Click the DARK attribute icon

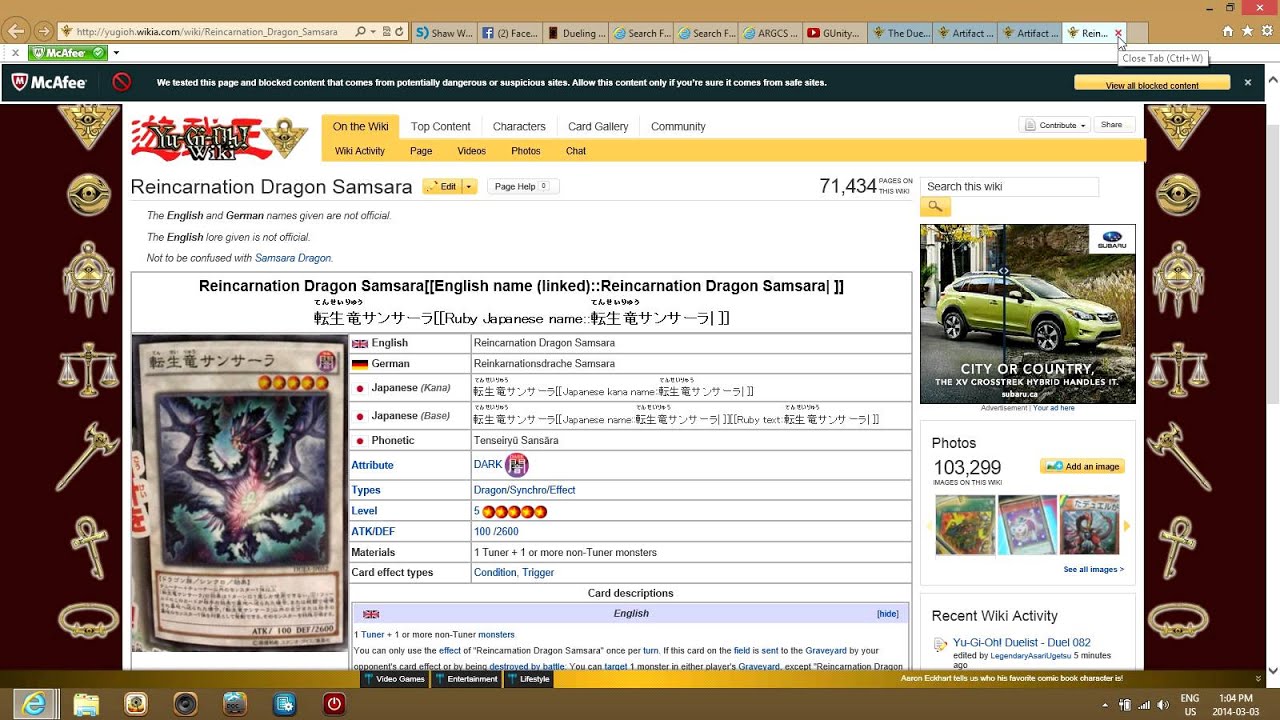pos(516,465)
